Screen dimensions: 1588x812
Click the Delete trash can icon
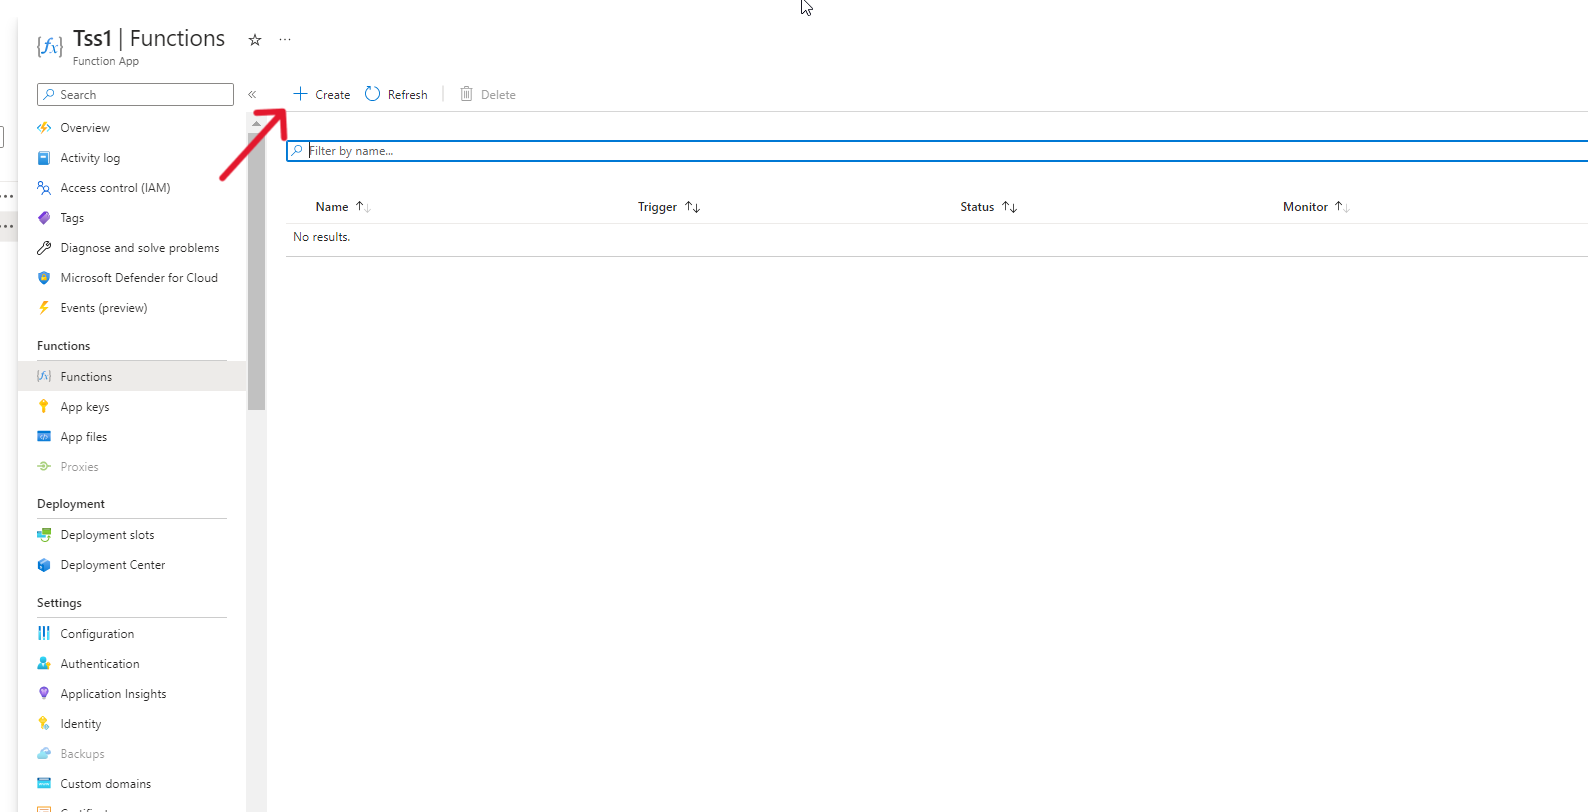click(x=466, y=94)
